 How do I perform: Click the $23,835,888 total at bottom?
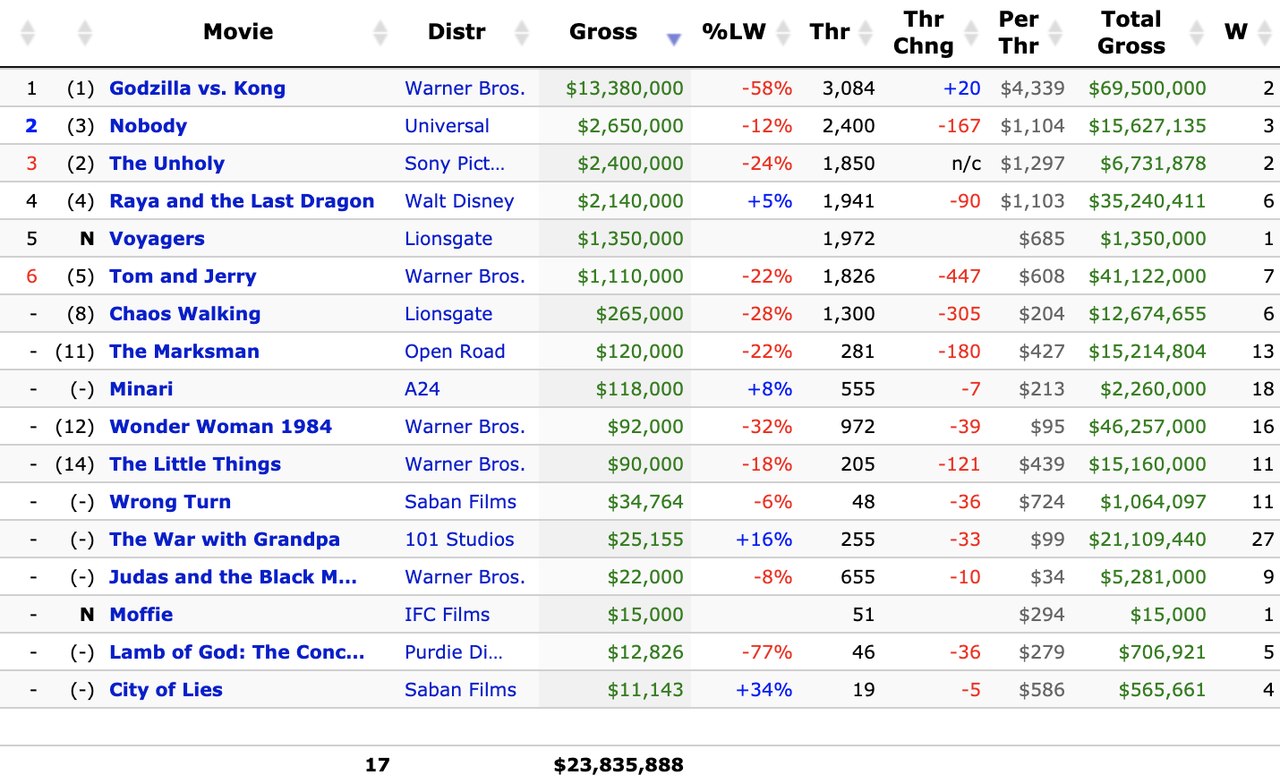click(619, 765)
